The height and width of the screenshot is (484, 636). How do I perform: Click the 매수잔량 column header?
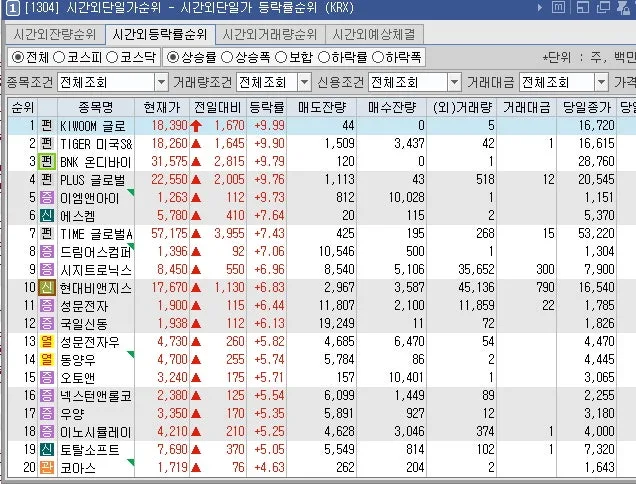(392, 108)
